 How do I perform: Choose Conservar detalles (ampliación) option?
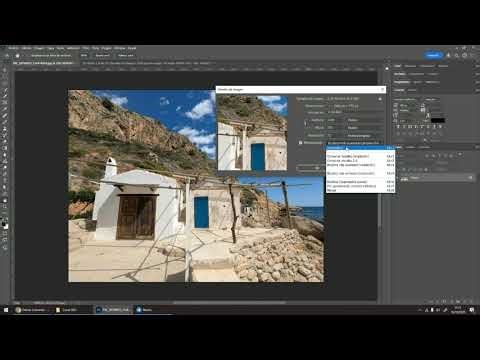click(x=360, y=156)
